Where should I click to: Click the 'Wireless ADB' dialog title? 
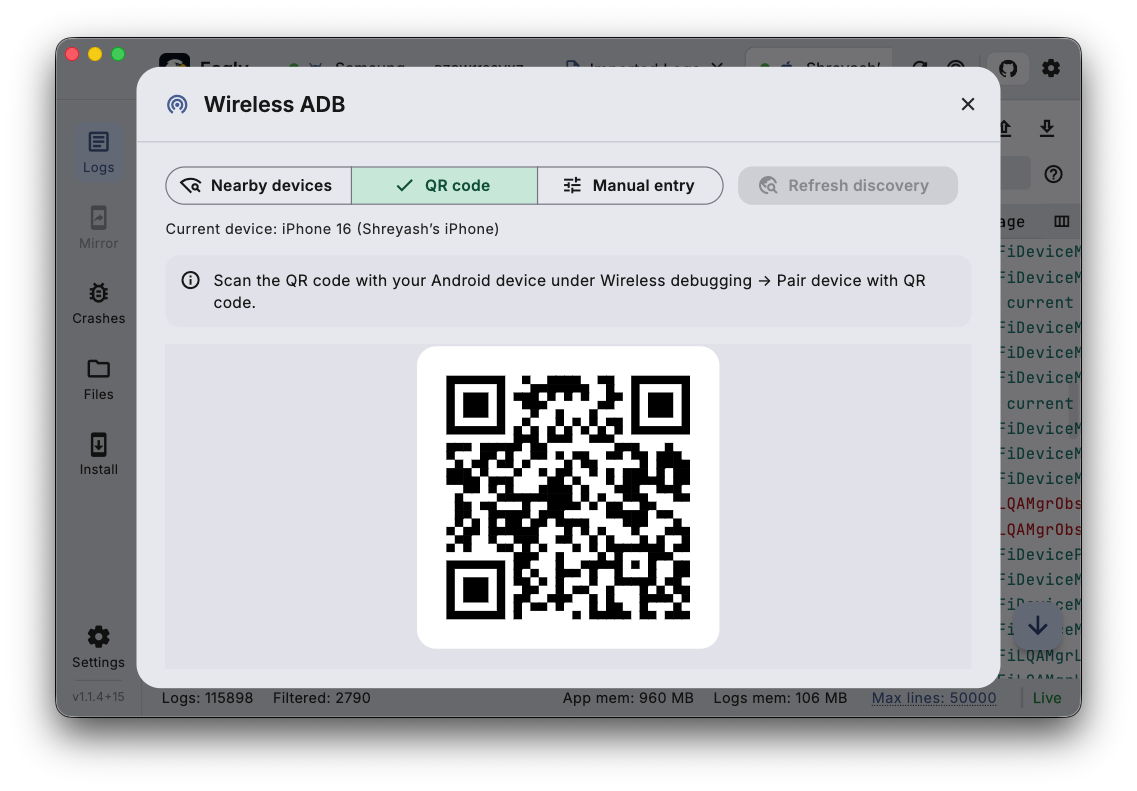tap(274, 104)
